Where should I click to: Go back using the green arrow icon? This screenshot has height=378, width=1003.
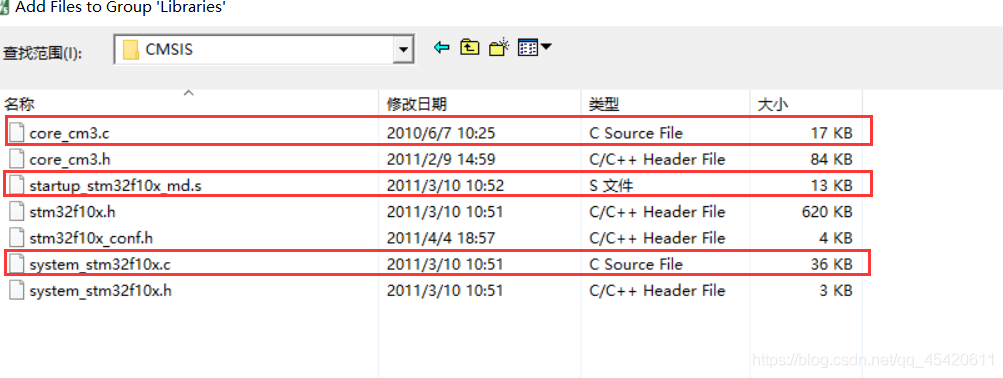click(x=441, y=47)
